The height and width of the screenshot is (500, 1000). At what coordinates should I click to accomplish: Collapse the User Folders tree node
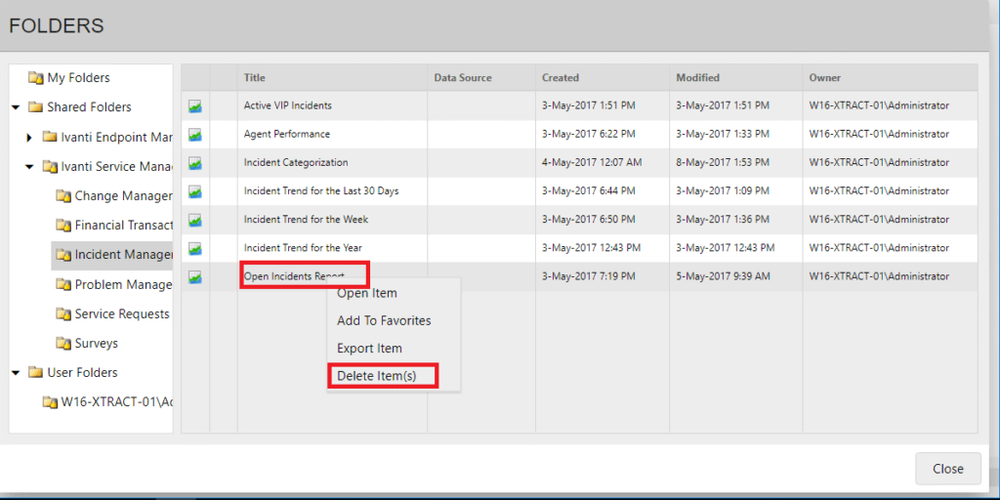pyautogui.click(x=15, y=372)
